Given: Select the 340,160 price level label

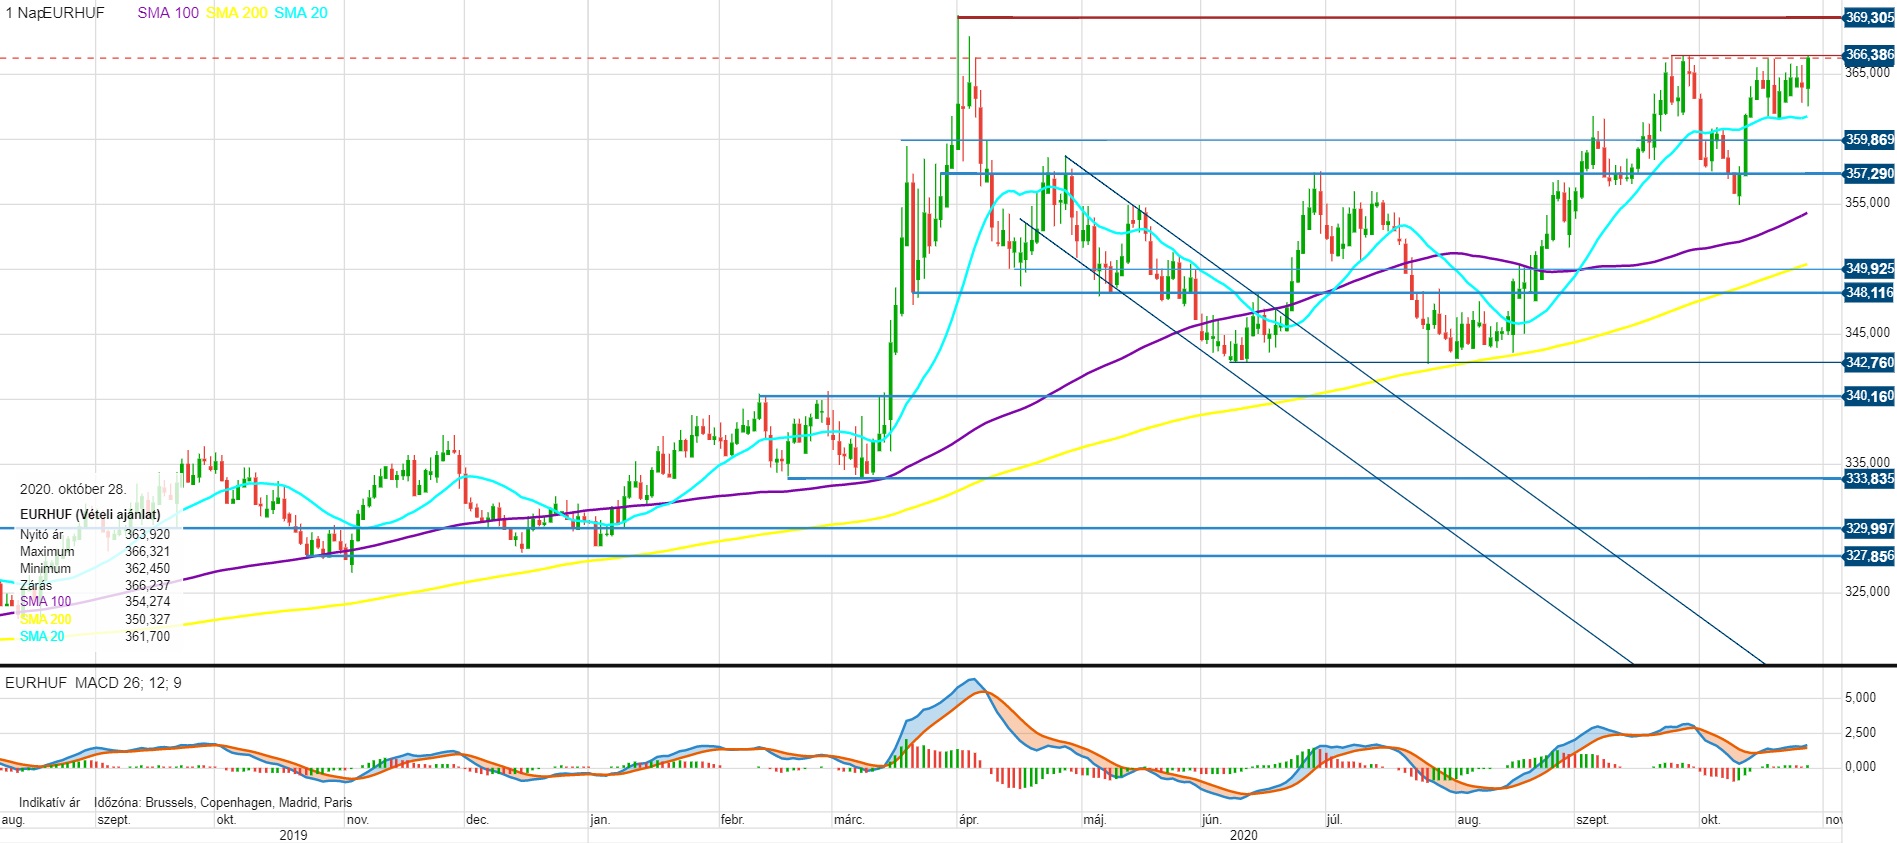Looking at the screenshot, I should pyautogui.click(x=1869, y=396).
